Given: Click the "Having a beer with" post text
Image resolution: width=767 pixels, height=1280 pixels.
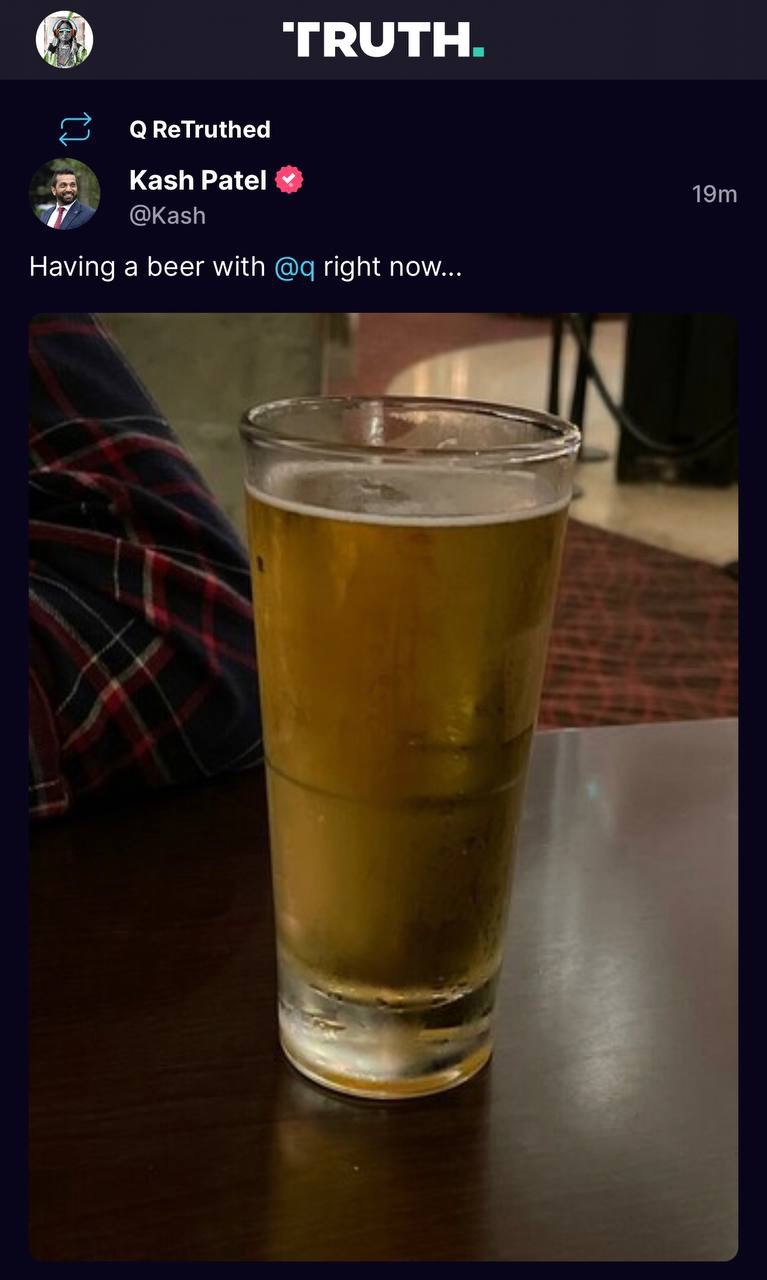Looking at the screenshot, I should click(147, 268).
